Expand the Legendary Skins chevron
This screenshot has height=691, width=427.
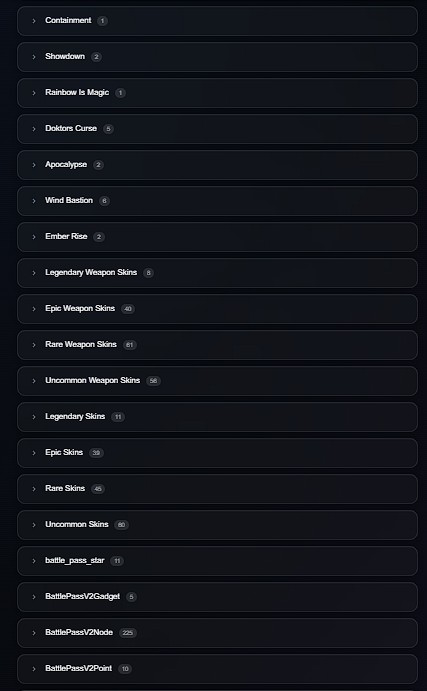[34, 417]
